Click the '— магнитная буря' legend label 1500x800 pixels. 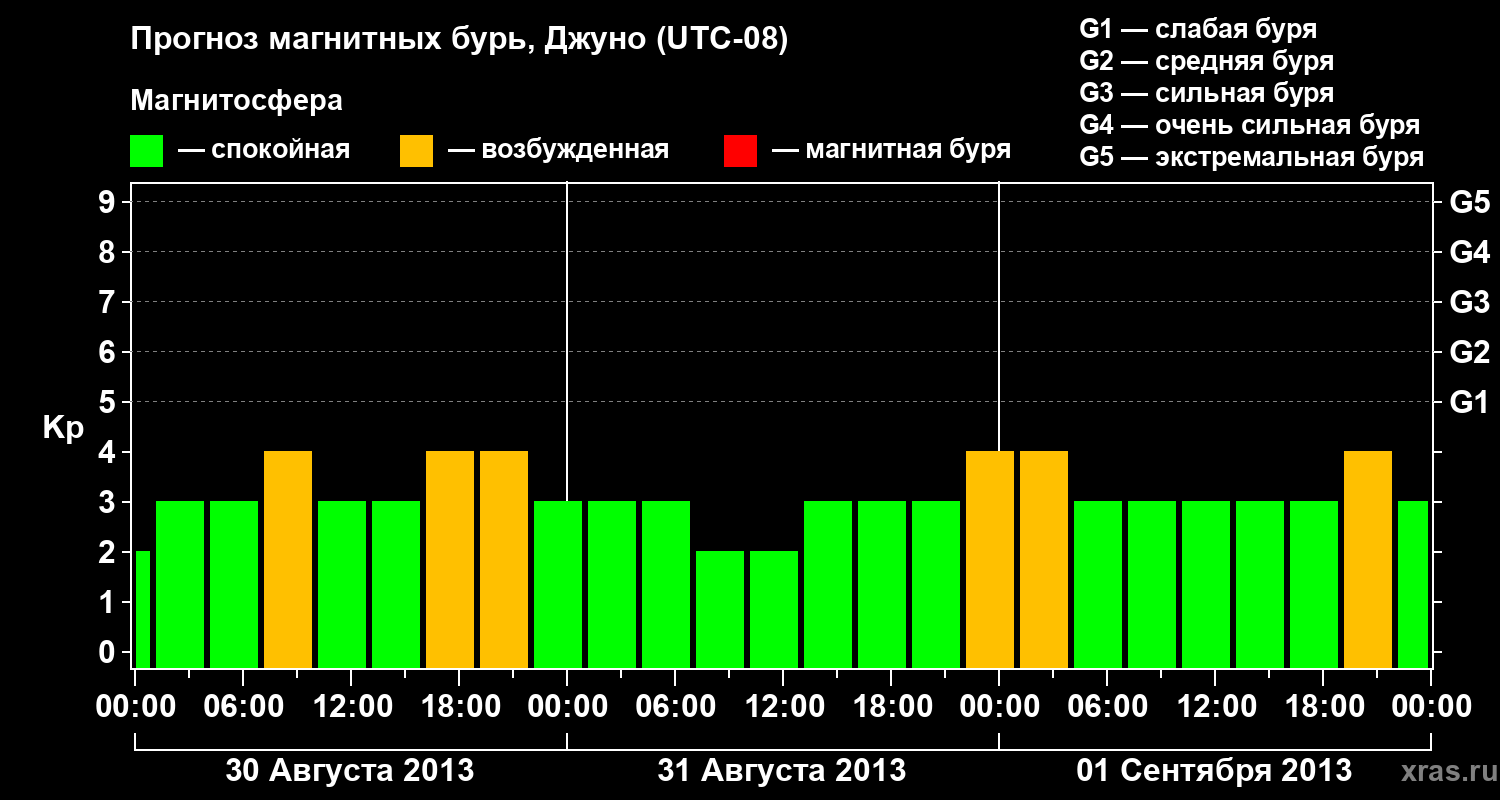pyautogui.click(x=891, y=150)
